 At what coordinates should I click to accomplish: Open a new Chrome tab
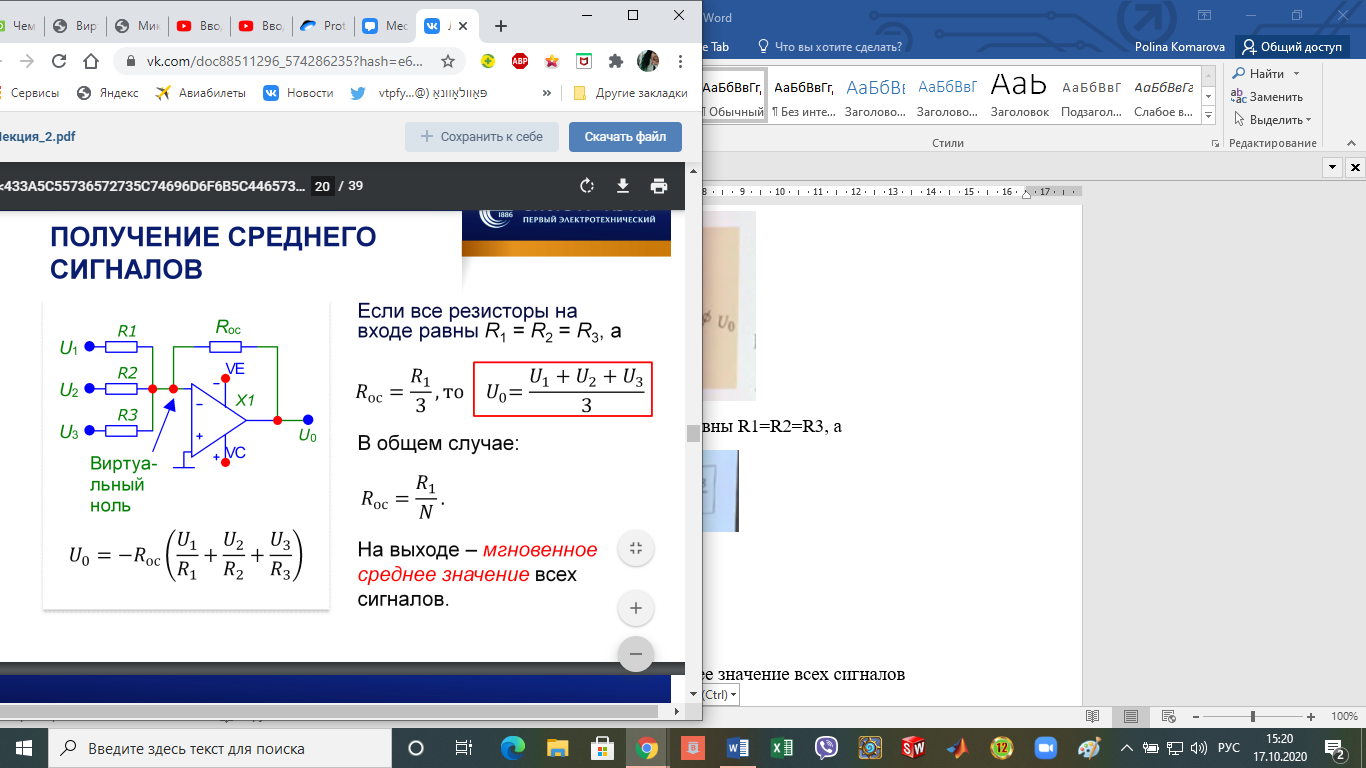pos(501,26)
